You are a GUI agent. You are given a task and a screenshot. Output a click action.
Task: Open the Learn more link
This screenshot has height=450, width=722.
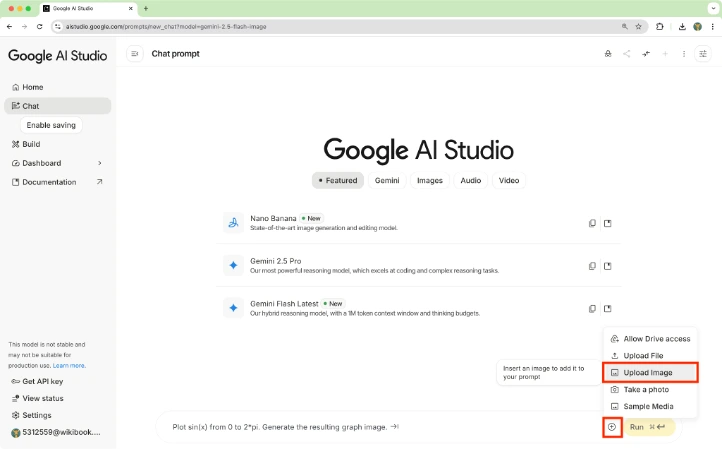point(69,366)
